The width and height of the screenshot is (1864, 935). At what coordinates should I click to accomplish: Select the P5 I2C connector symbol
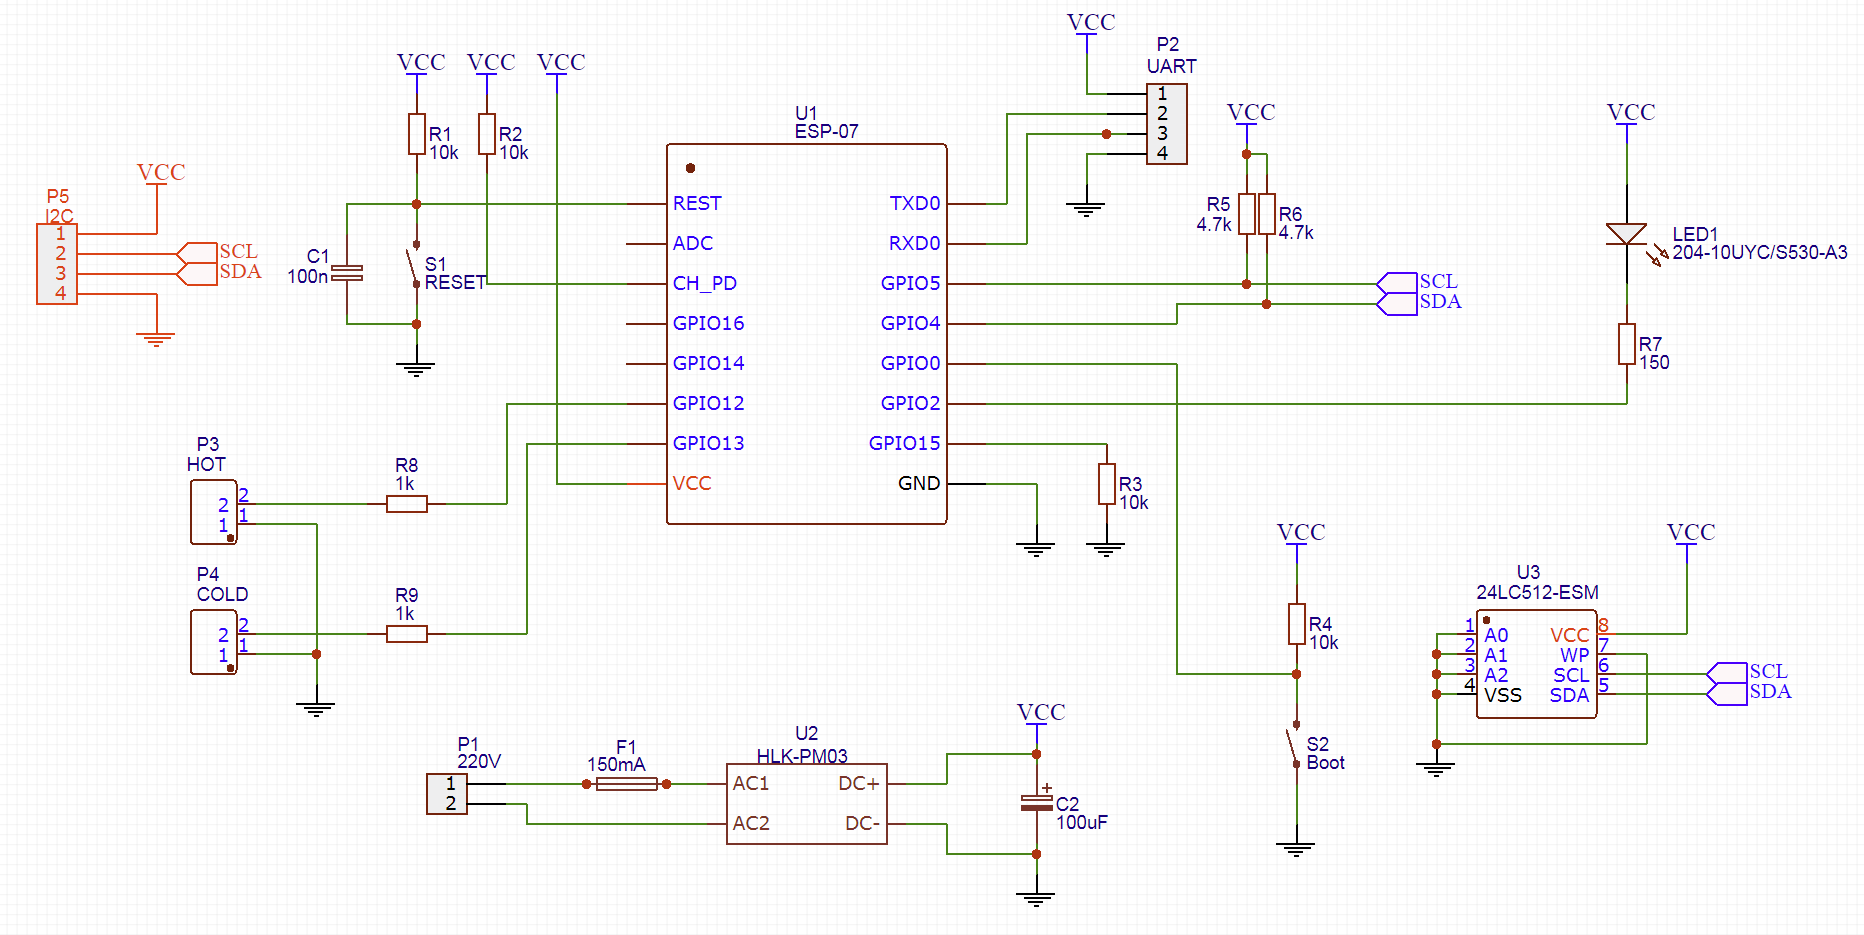57,264
